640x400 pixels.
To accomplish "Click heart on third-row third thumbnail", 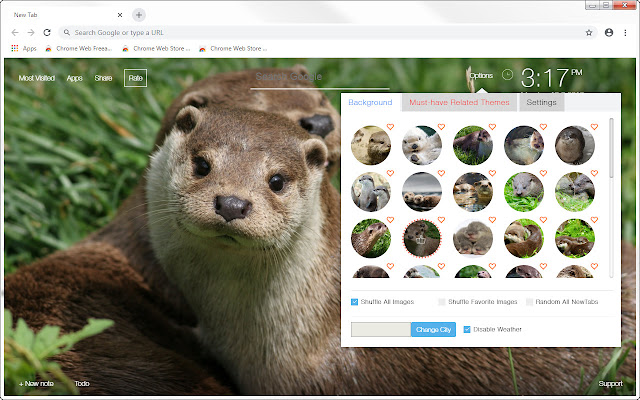I will (x=492, y=220).
